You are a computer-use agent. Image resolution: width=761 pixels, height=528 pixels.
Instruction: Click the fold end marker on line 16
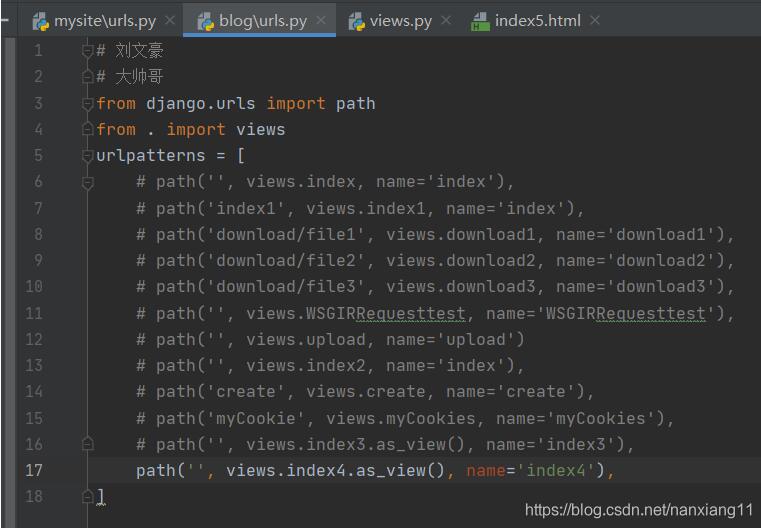pyautogui.click(x=88, y=443)
